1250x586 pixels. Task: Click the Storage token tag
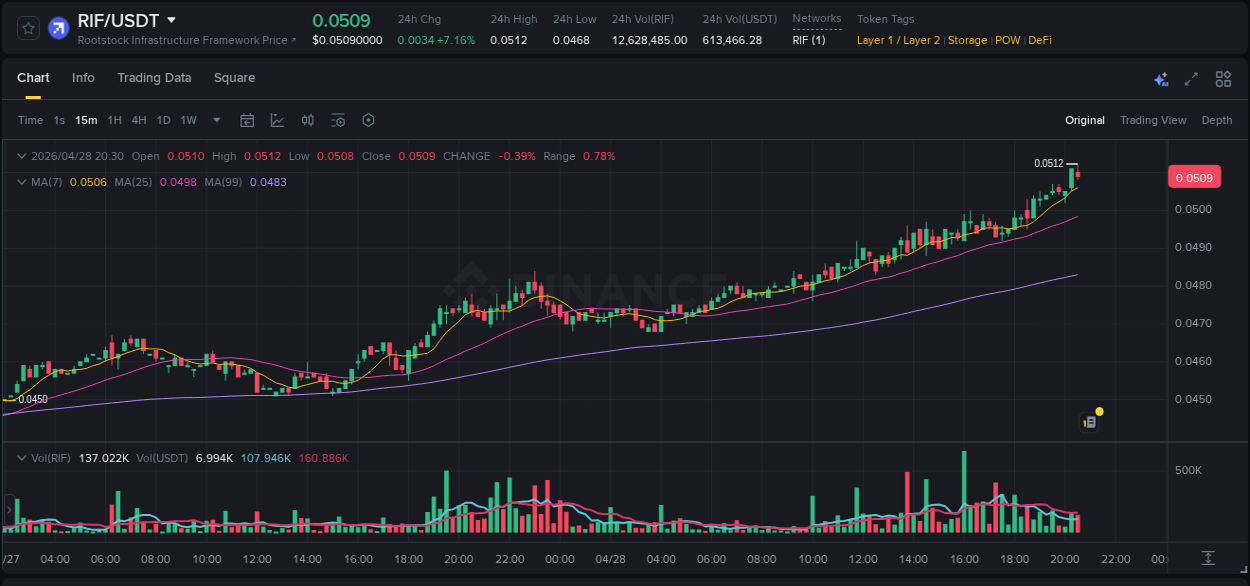click(x=967, y=40)
